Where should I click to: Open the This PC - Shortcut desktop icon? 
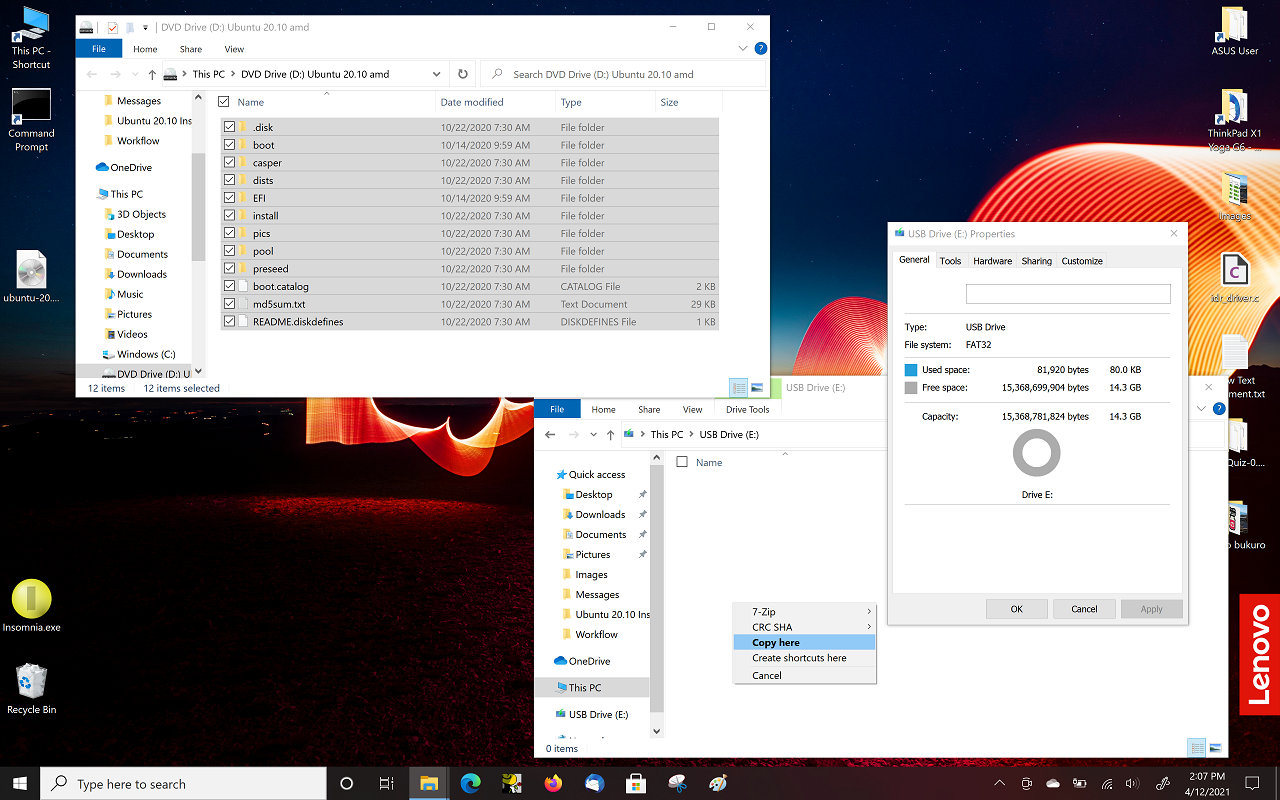(31, 38)
